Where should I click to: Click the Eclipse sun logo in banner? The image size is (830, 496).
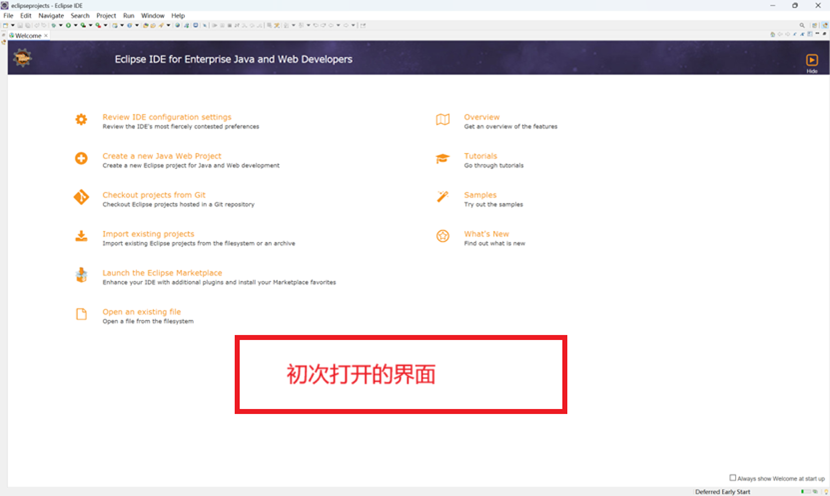point(22,57)
